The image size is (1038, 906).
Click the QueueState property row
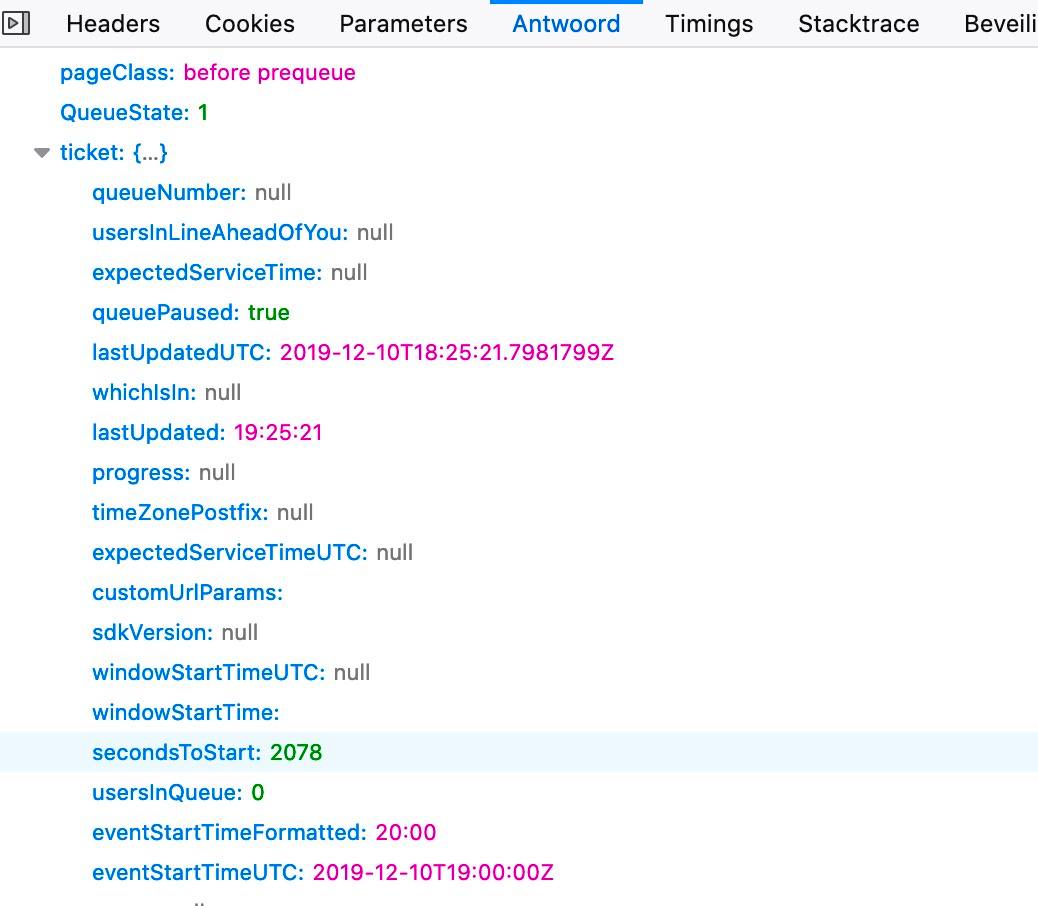134,113
